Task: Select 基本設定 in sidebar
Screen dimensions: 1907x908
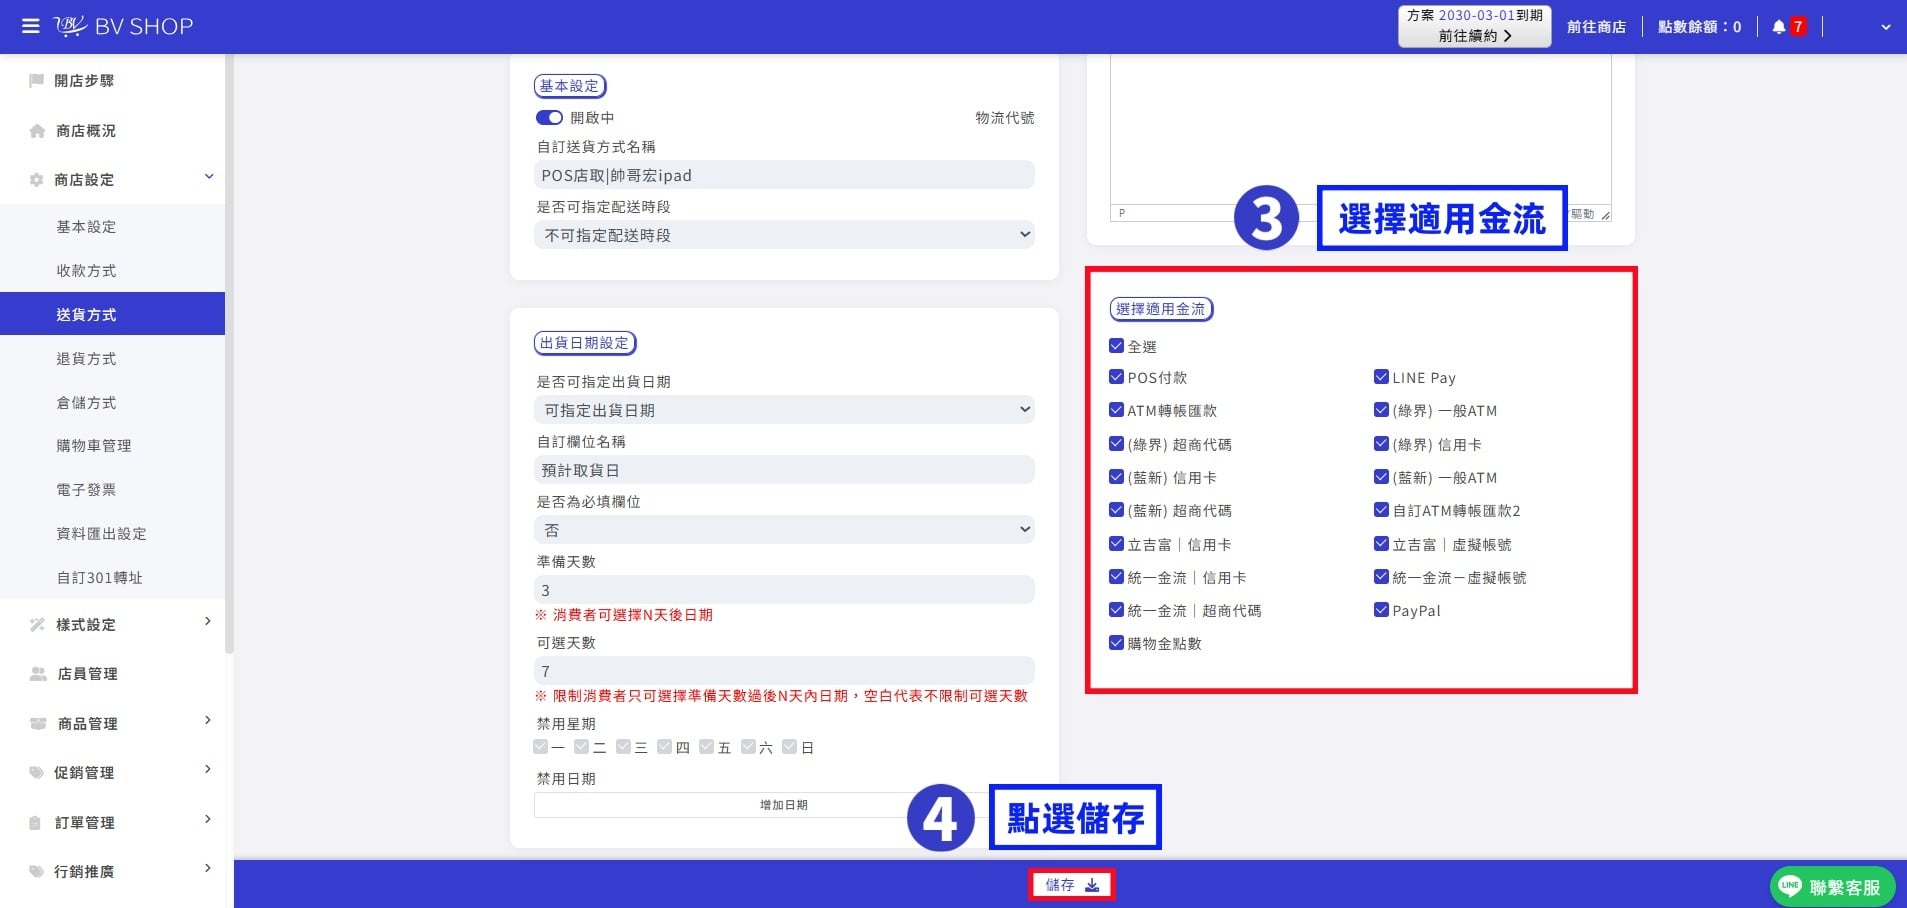Action: tap(86, 227)
